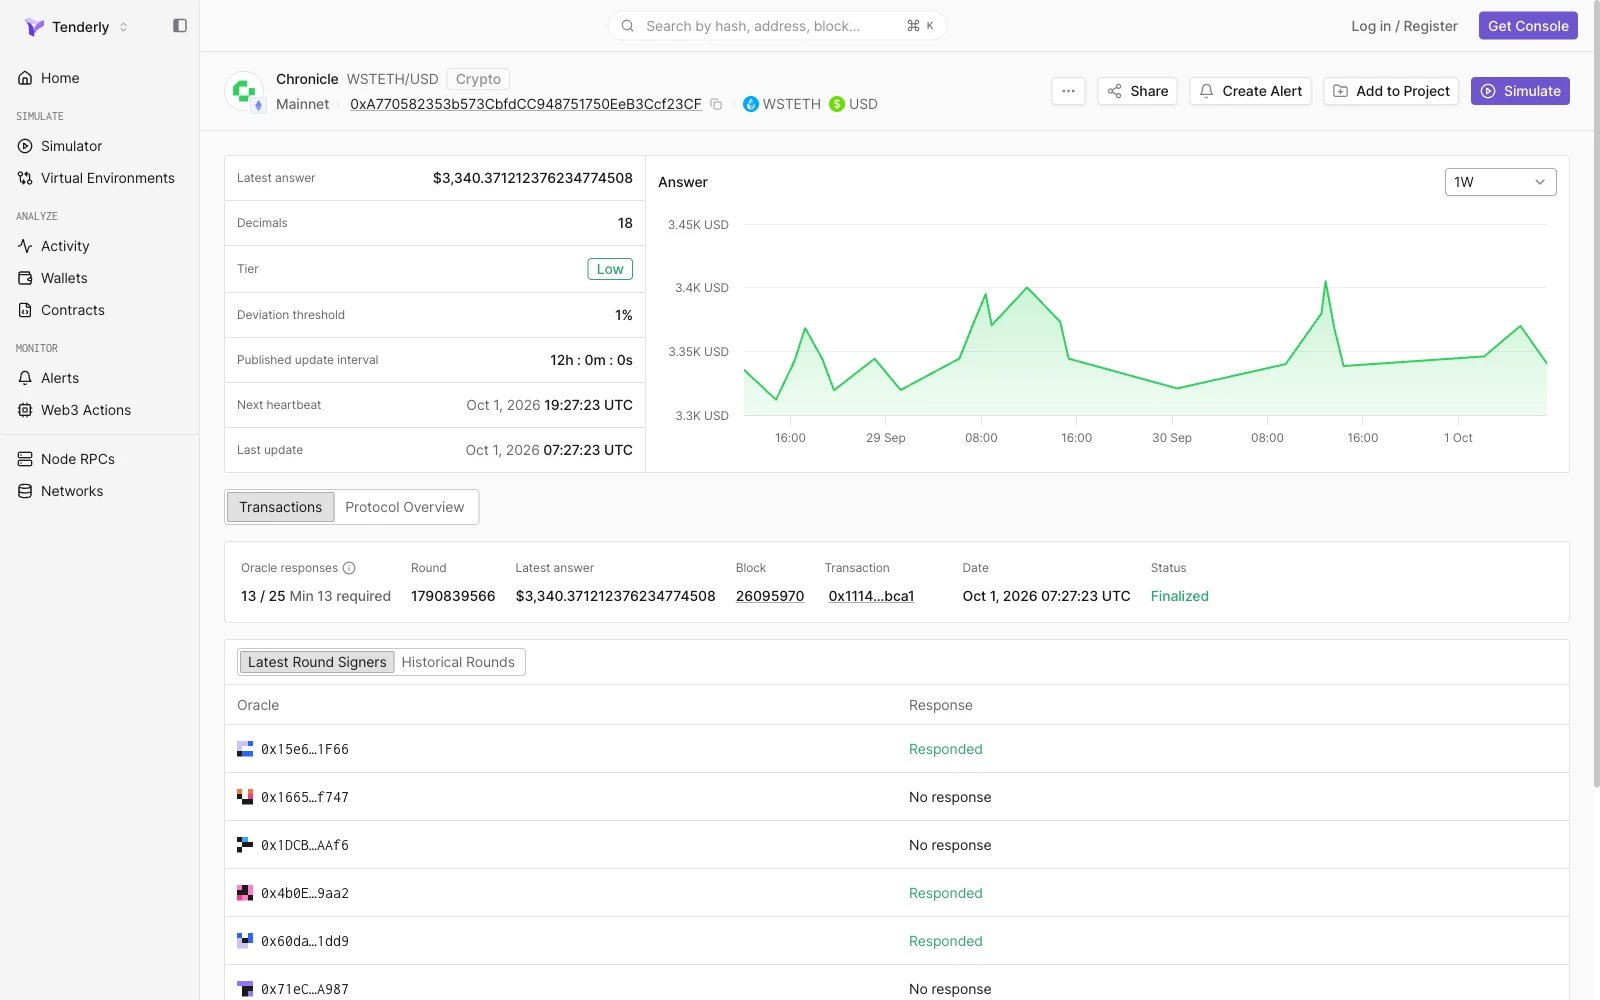Image resolution: width=1600 pixels, height=1000 pixels.
Task: Click the Crypto tag
Action: click(x=478, y=79)
